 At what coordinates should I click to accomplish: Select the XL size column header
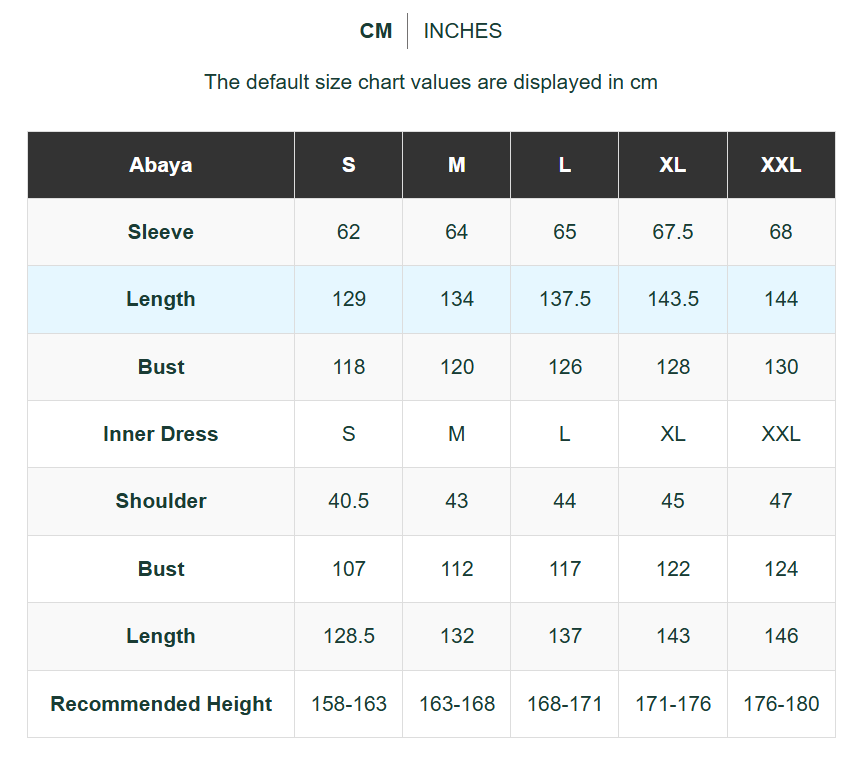672,164
